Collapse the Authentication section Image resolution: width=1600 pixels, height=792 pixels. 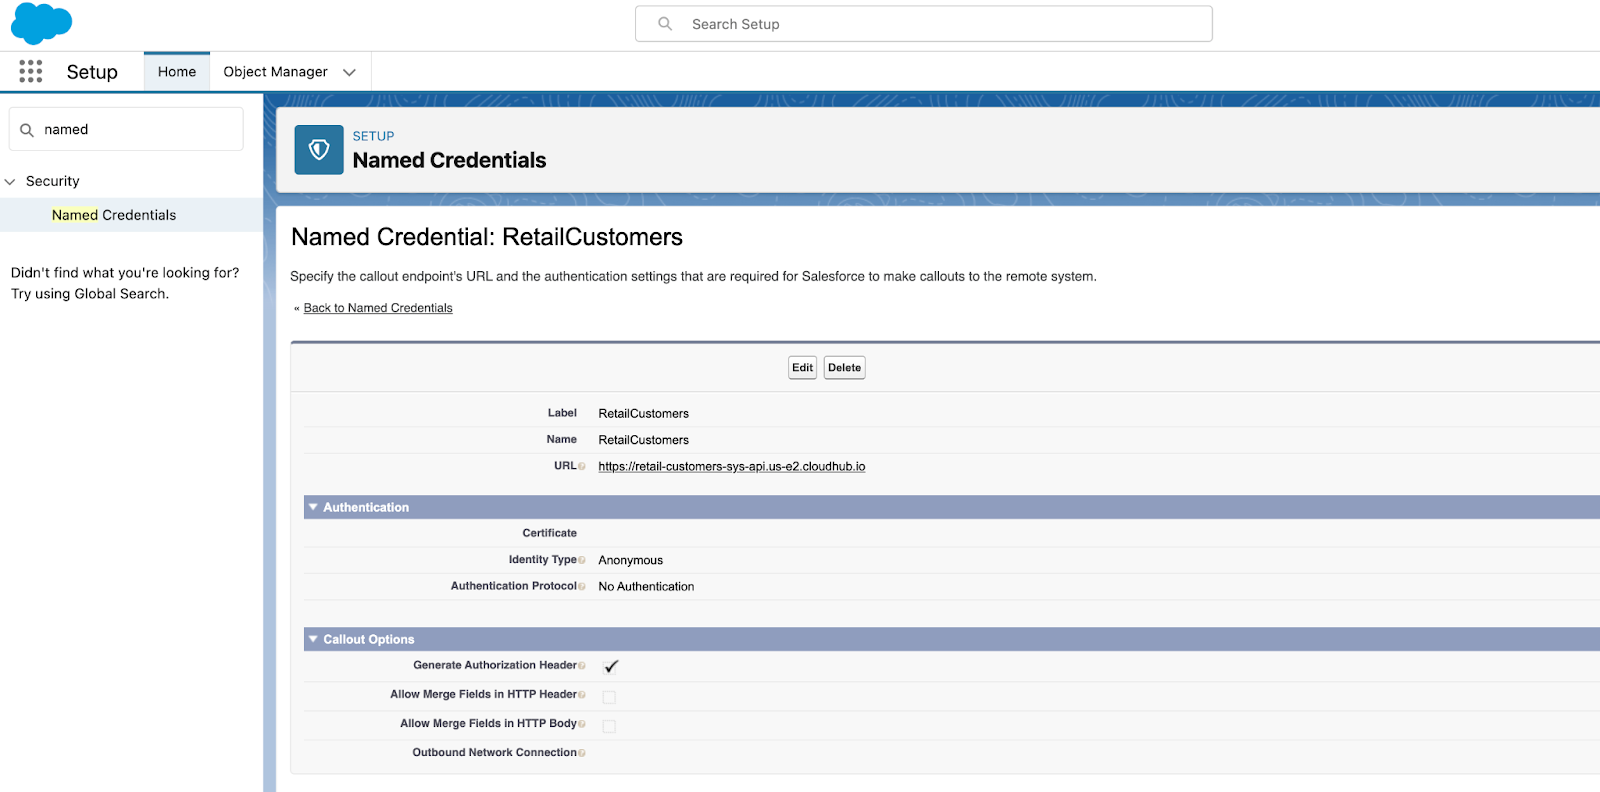(x=313, y=507)
